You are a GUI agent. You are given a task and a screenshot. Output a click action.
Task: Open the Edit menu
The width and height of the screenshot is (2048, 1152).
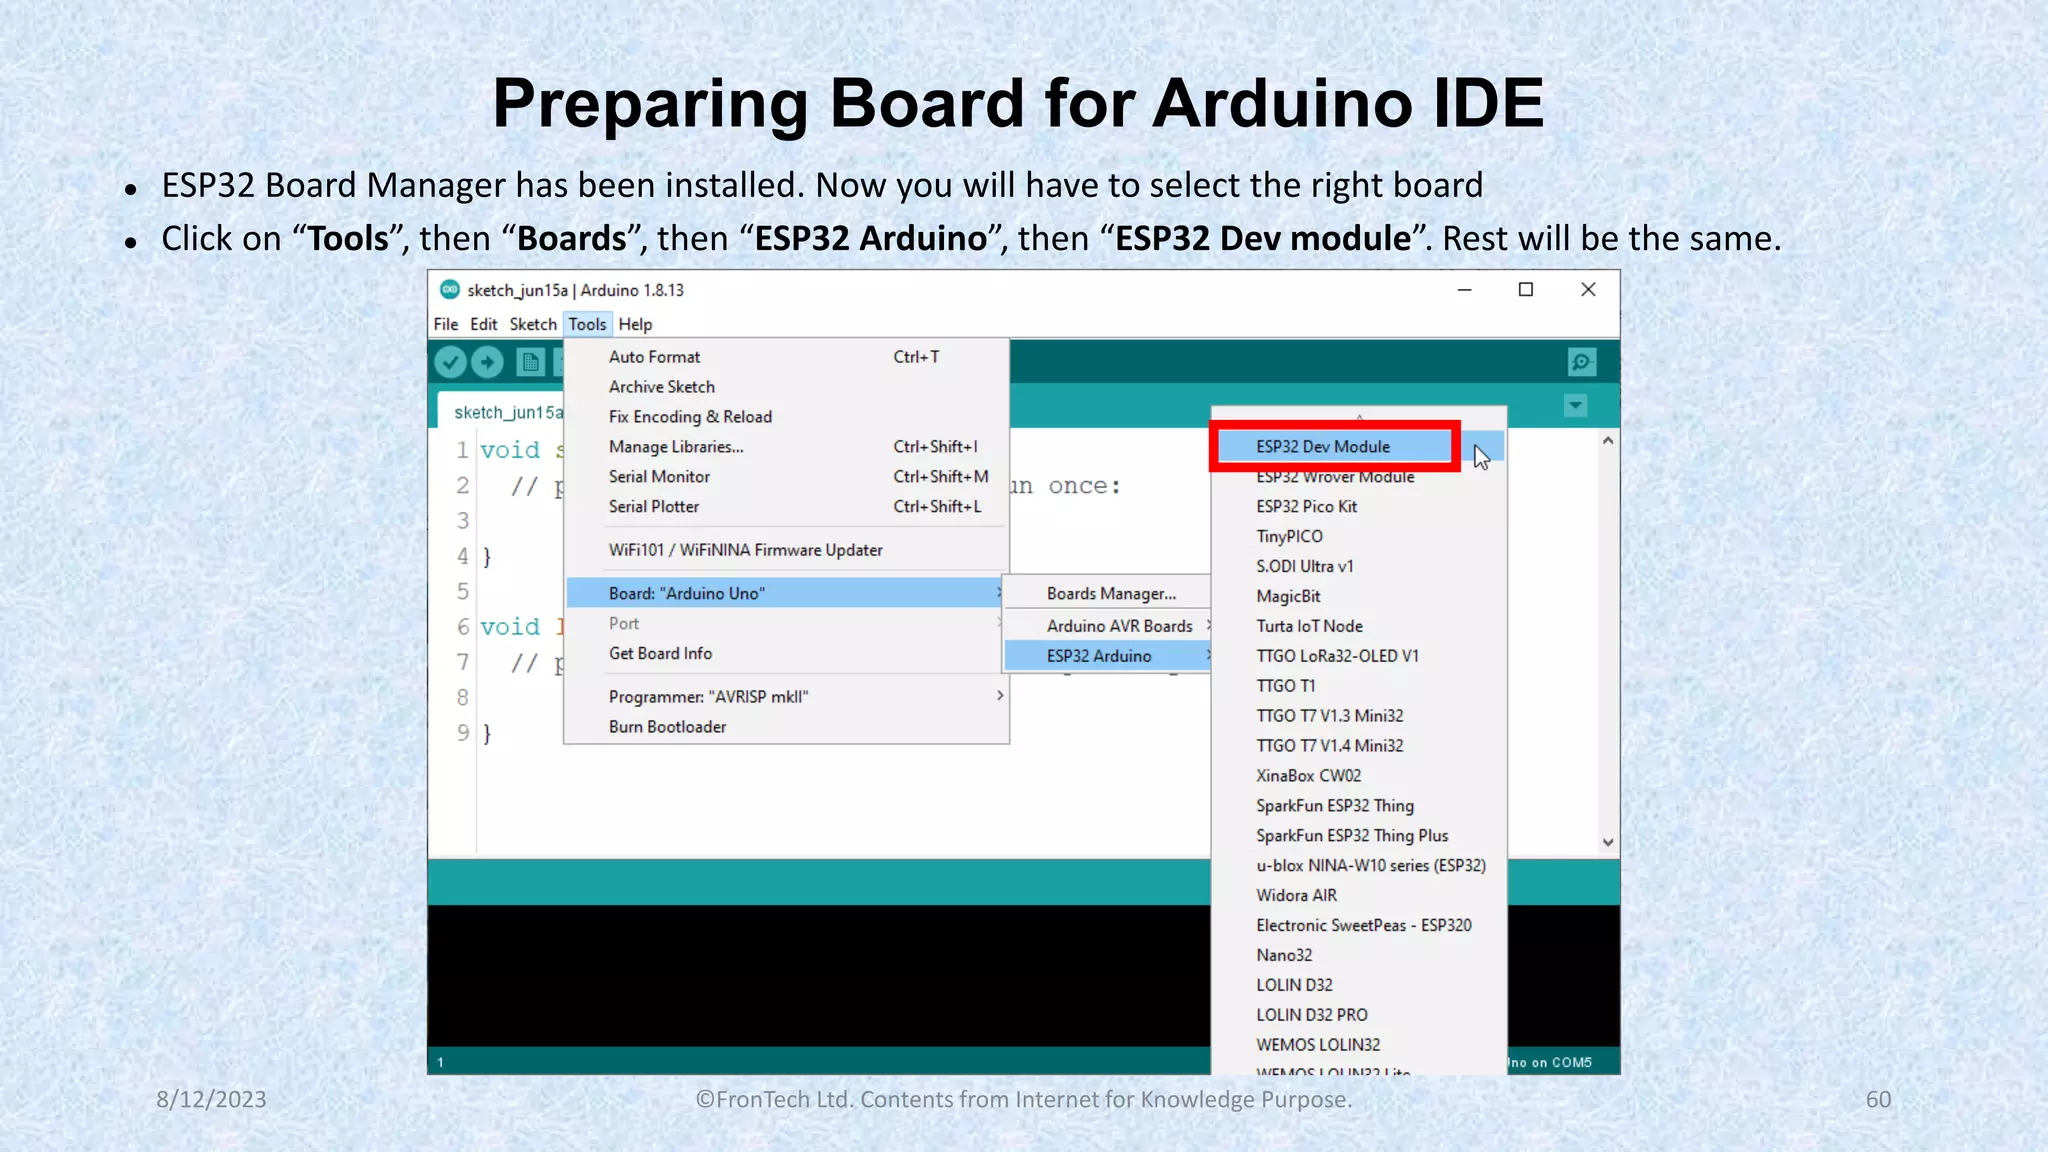(484, 324)
